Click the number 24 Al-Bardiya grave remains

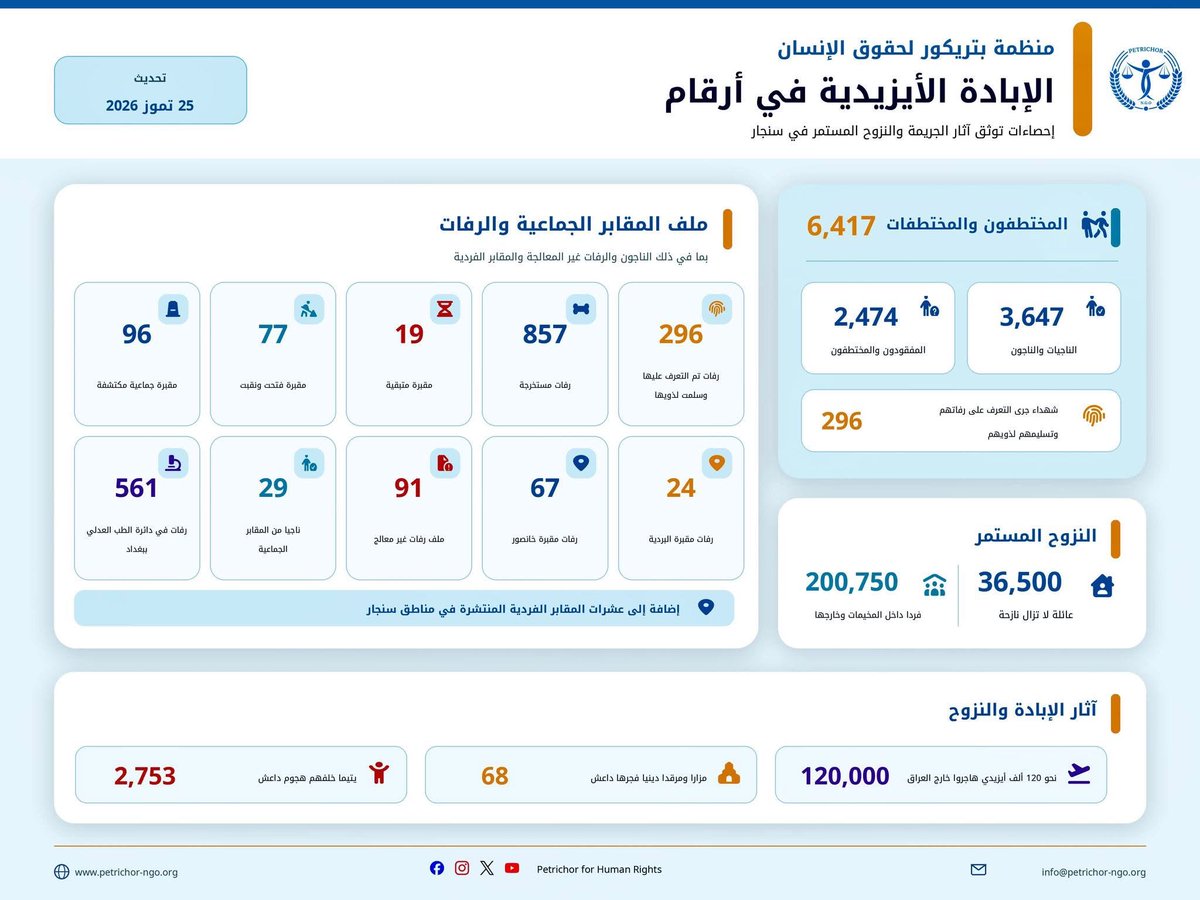tap(681, 488)
